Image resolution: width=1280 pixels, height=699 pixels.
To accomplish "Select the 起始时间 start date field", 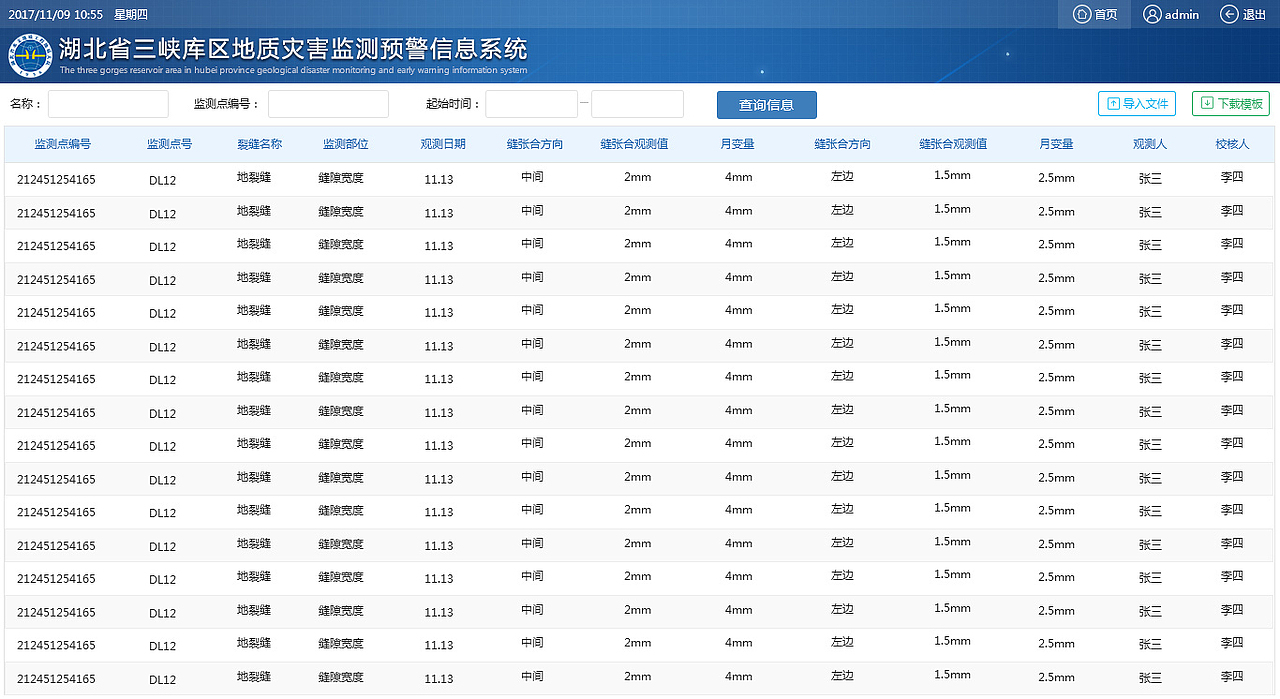I will click(532, 104).
